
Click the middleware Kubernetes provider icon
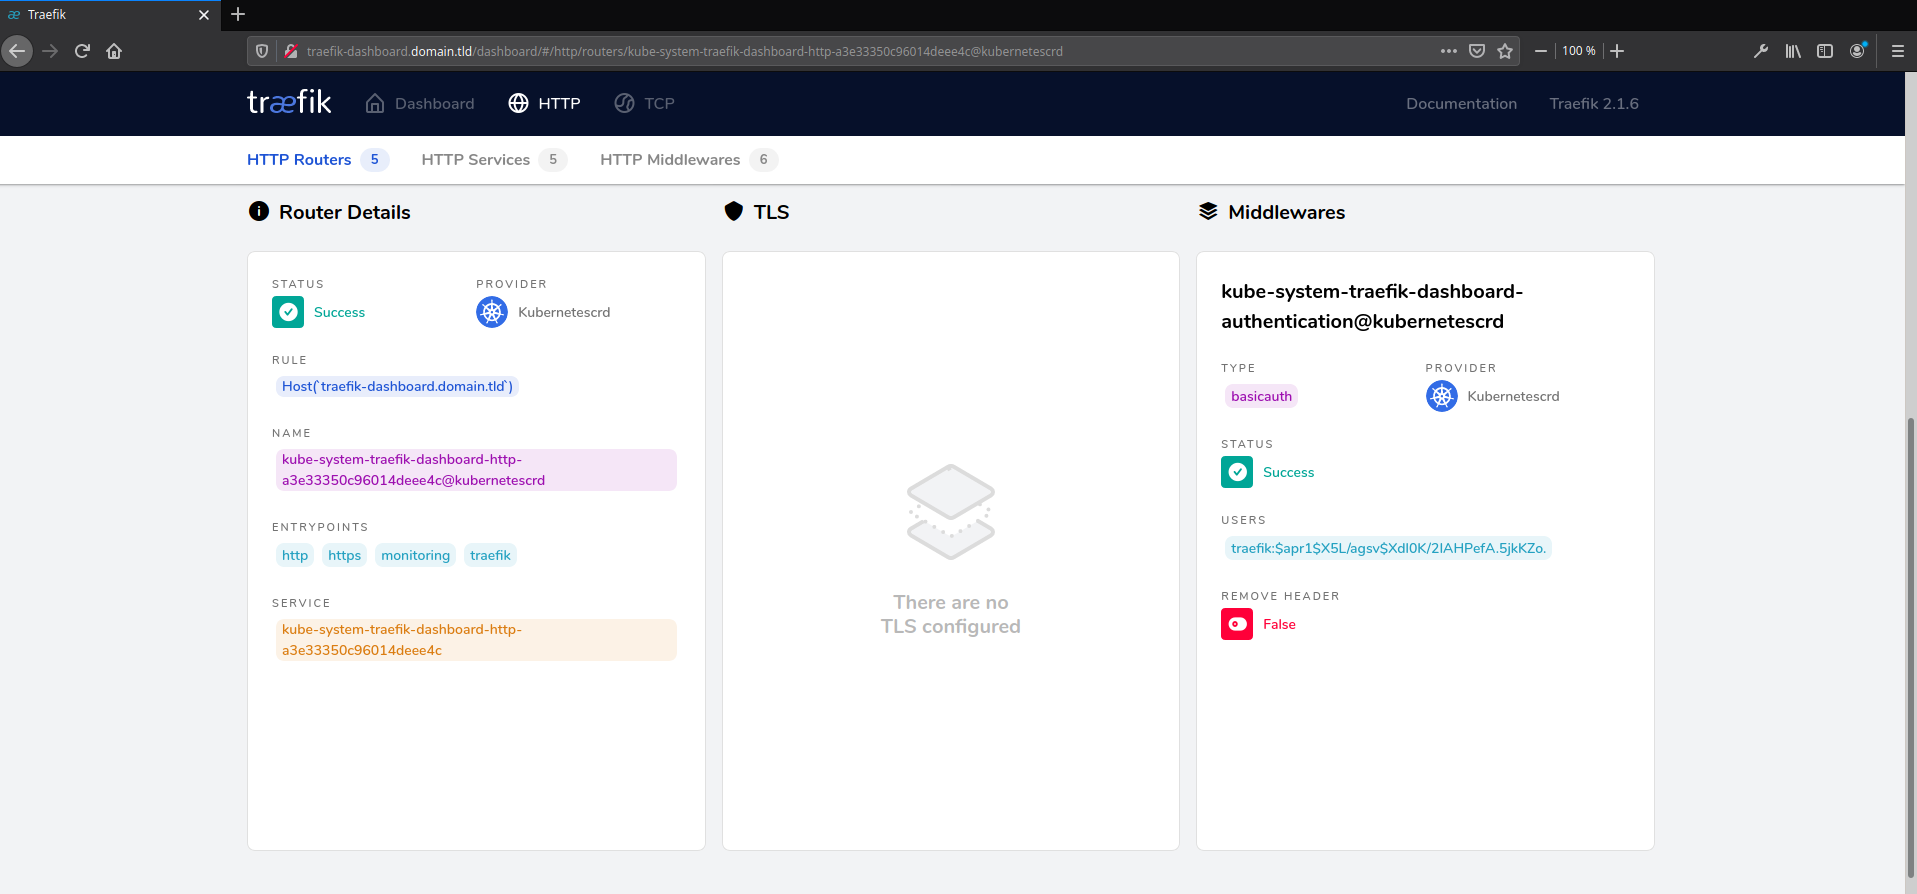point(1442,396)
